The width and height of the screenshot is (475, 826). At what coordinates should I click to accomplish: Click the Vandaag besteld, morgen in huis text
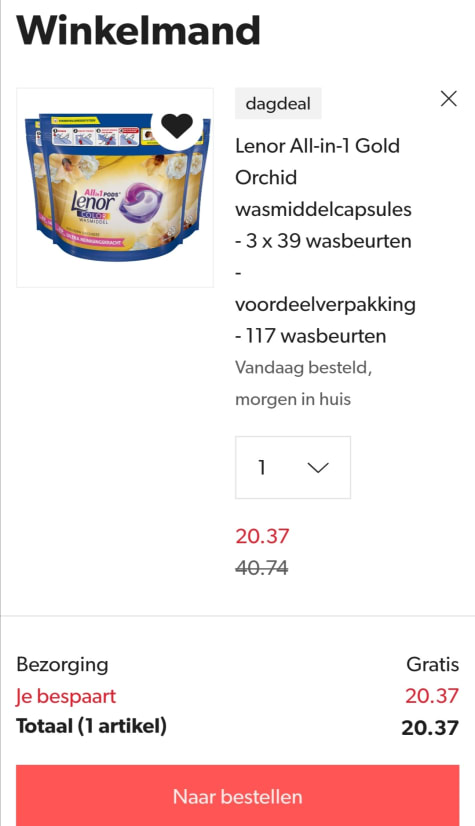coord(303,383)
